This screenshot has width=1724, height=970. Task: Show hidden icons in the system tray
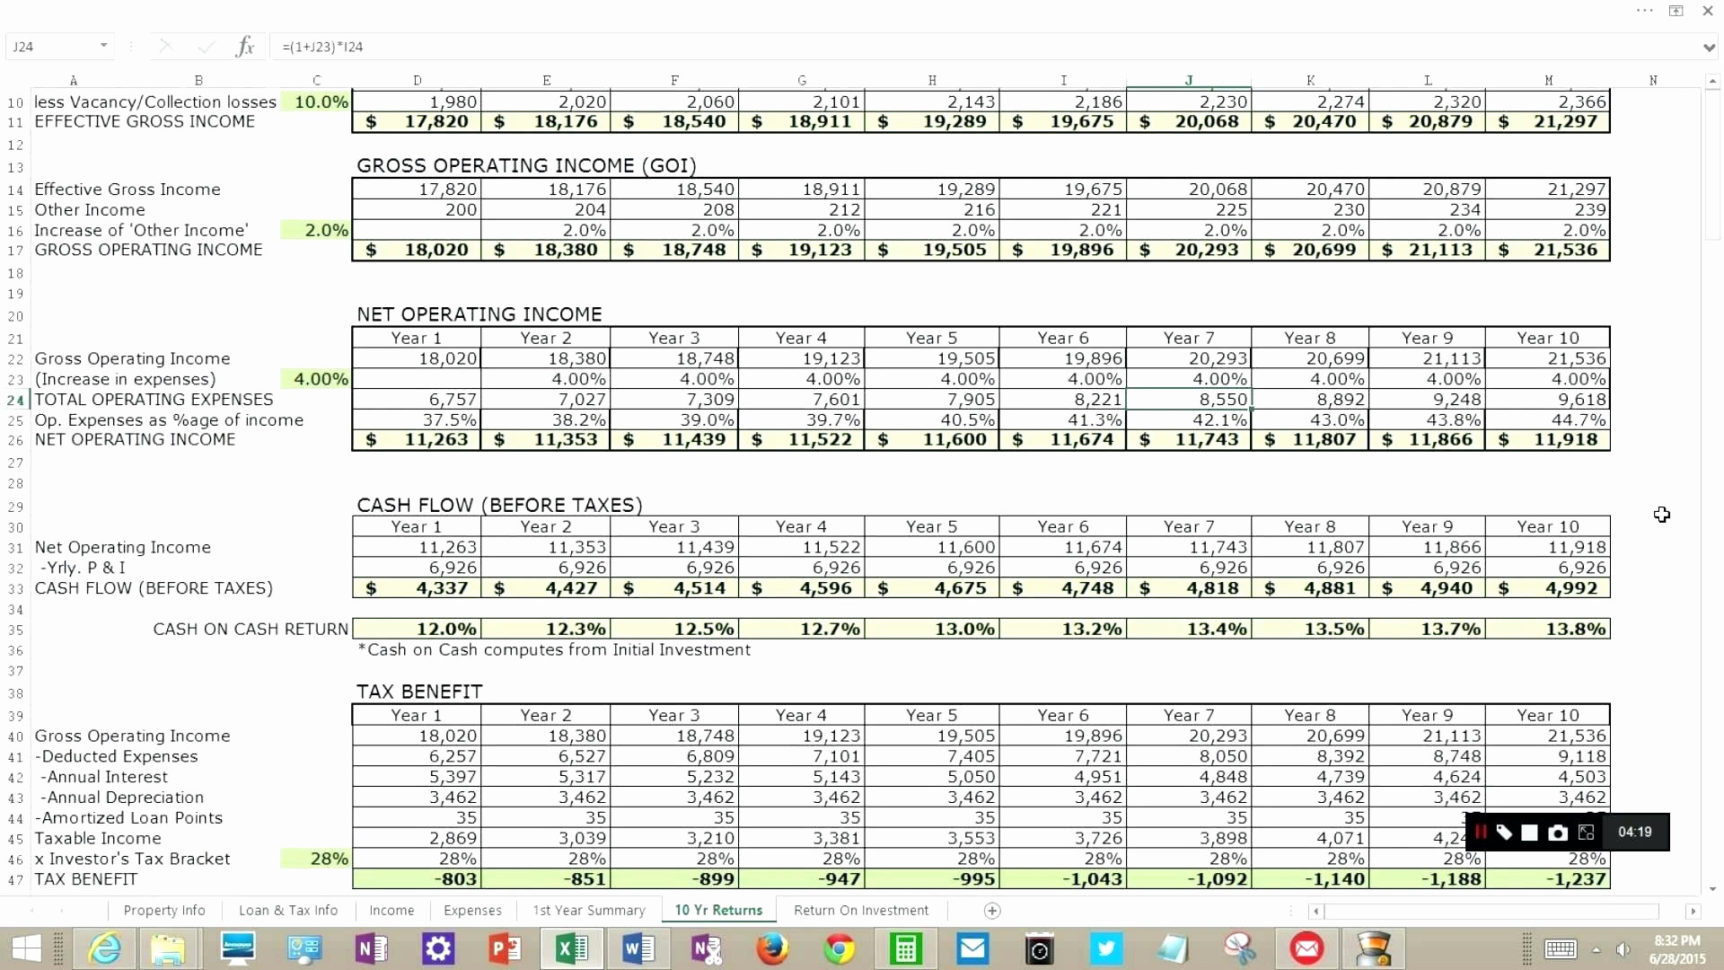point(1597,950)
